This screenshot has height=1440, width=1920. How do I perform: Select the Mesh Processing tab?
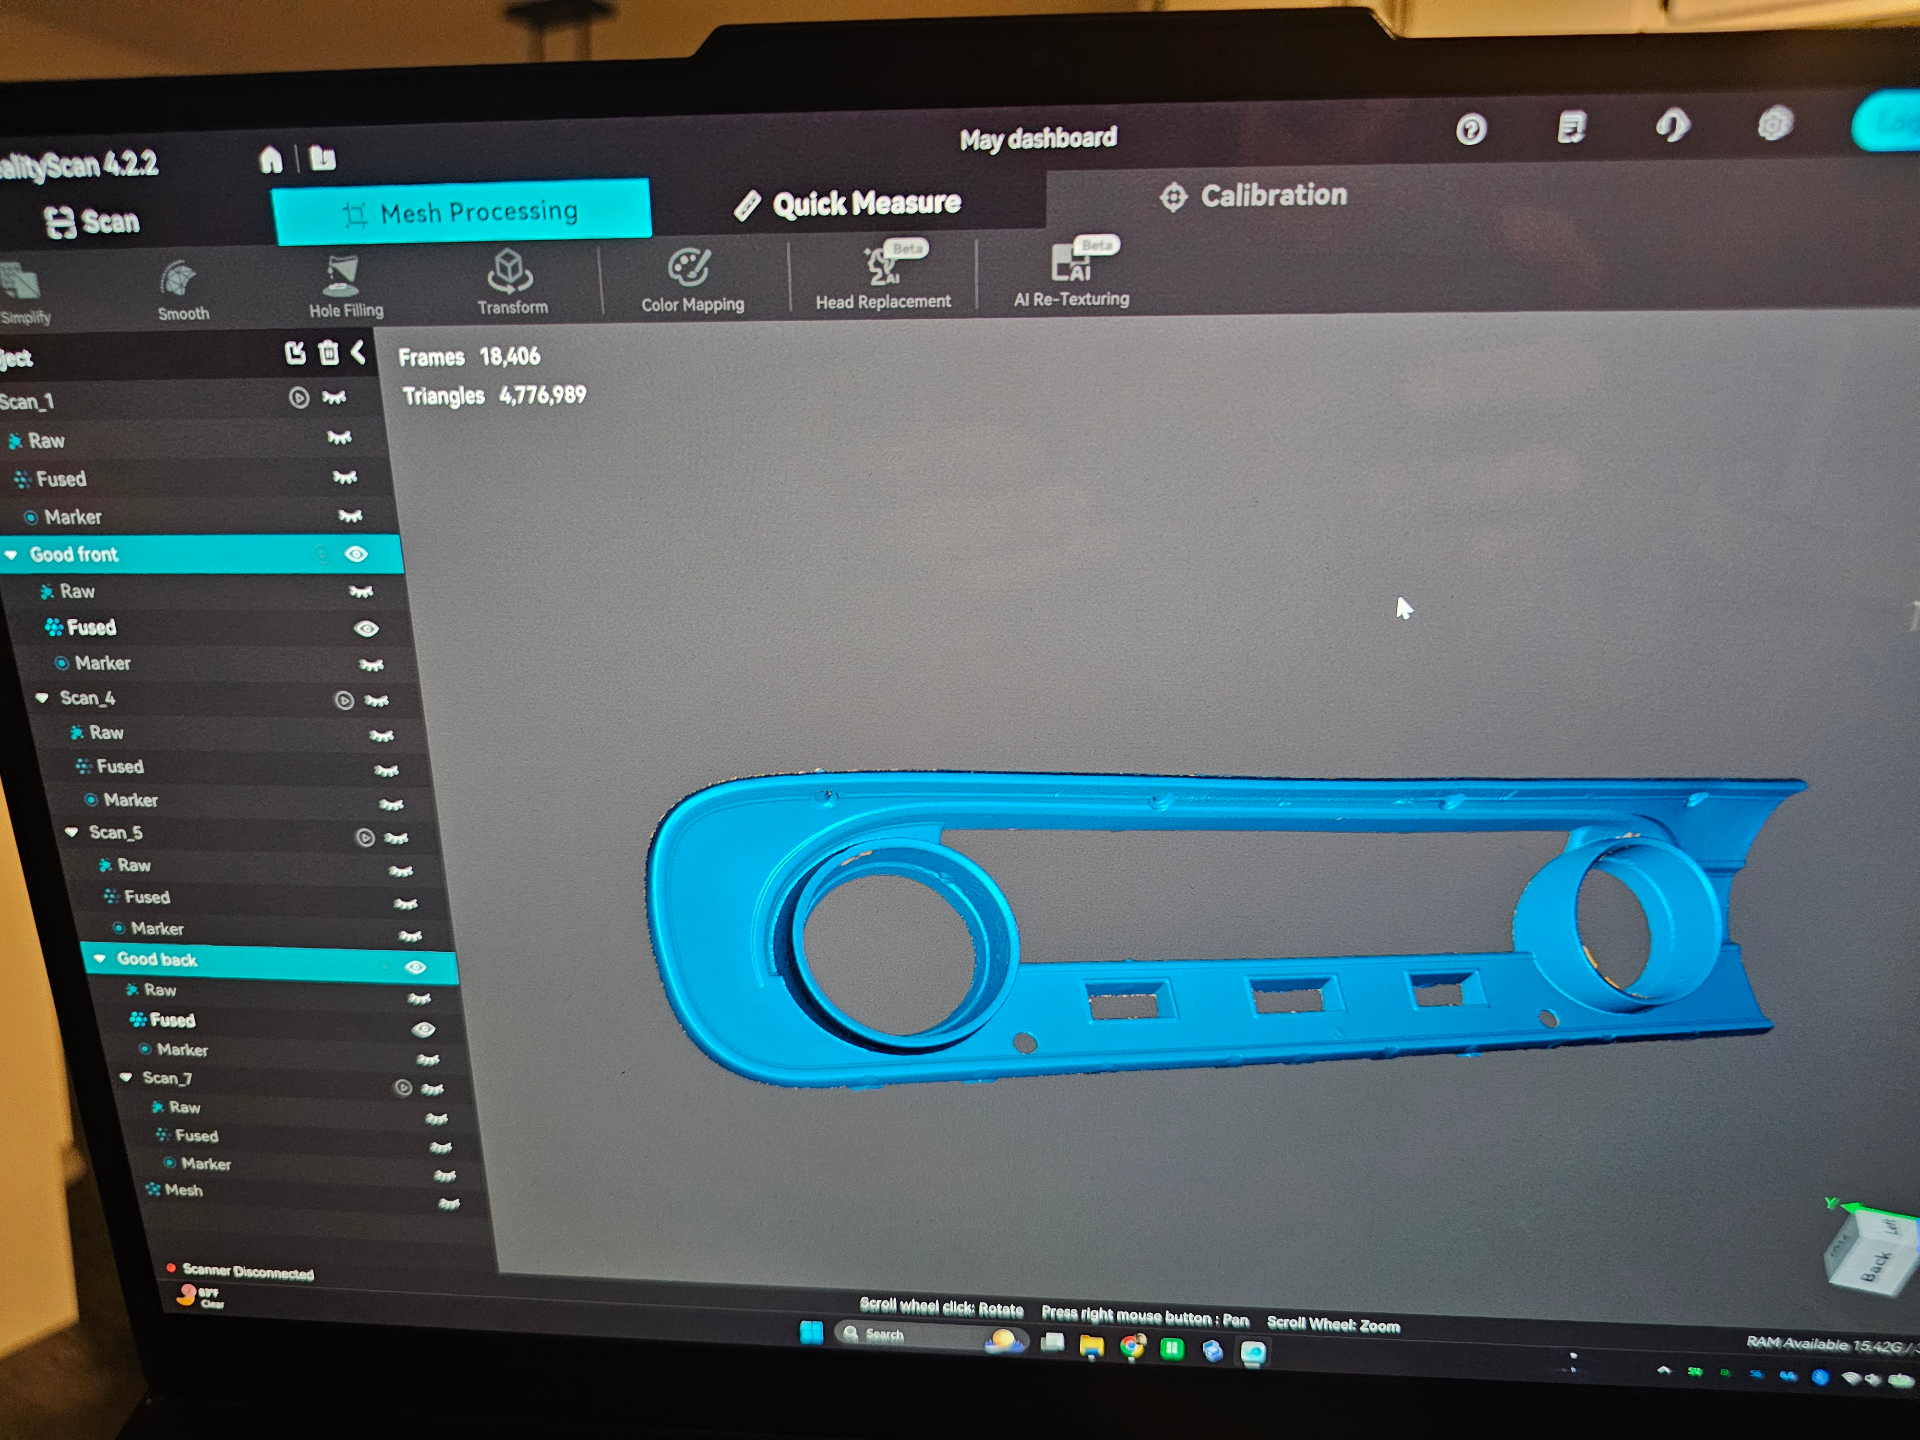(461, 212)
